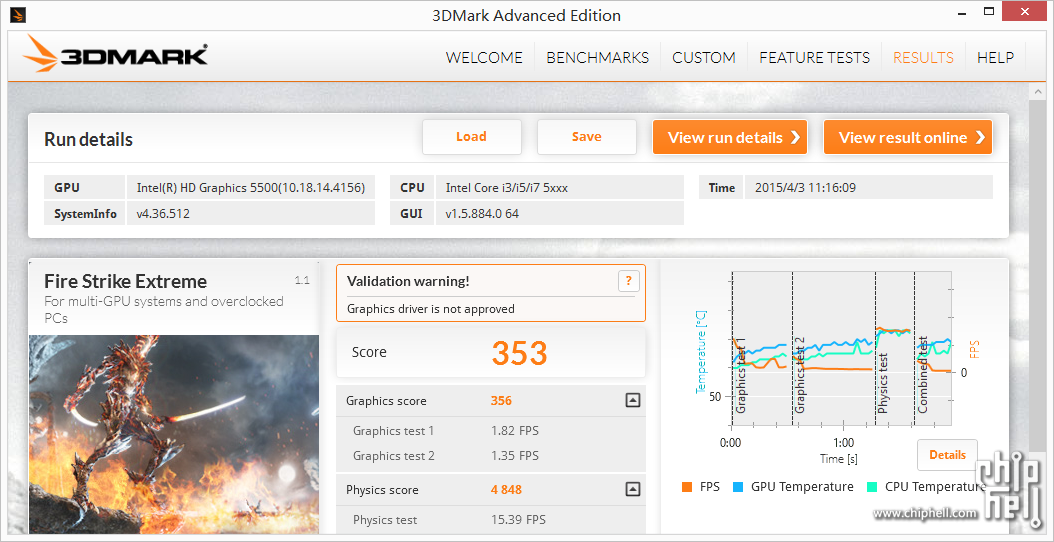Click the 3DMark logo
1054x542 pixels.
click(x=115, y=54)
